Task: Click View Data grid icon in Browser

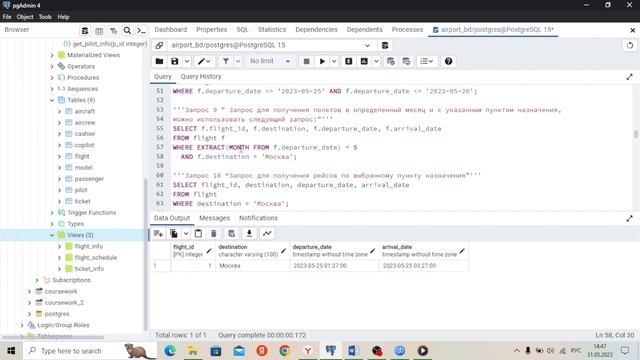Action: coord(99,31)
